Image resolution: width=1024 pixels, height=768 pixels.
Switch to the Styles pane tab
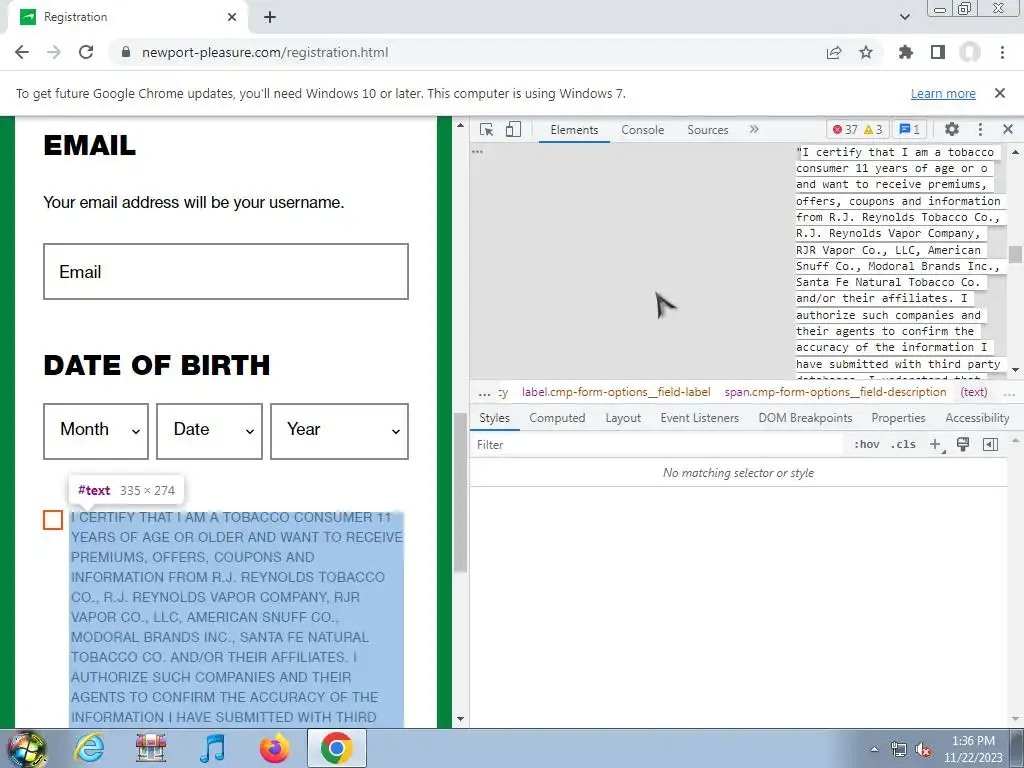[494, 418]
